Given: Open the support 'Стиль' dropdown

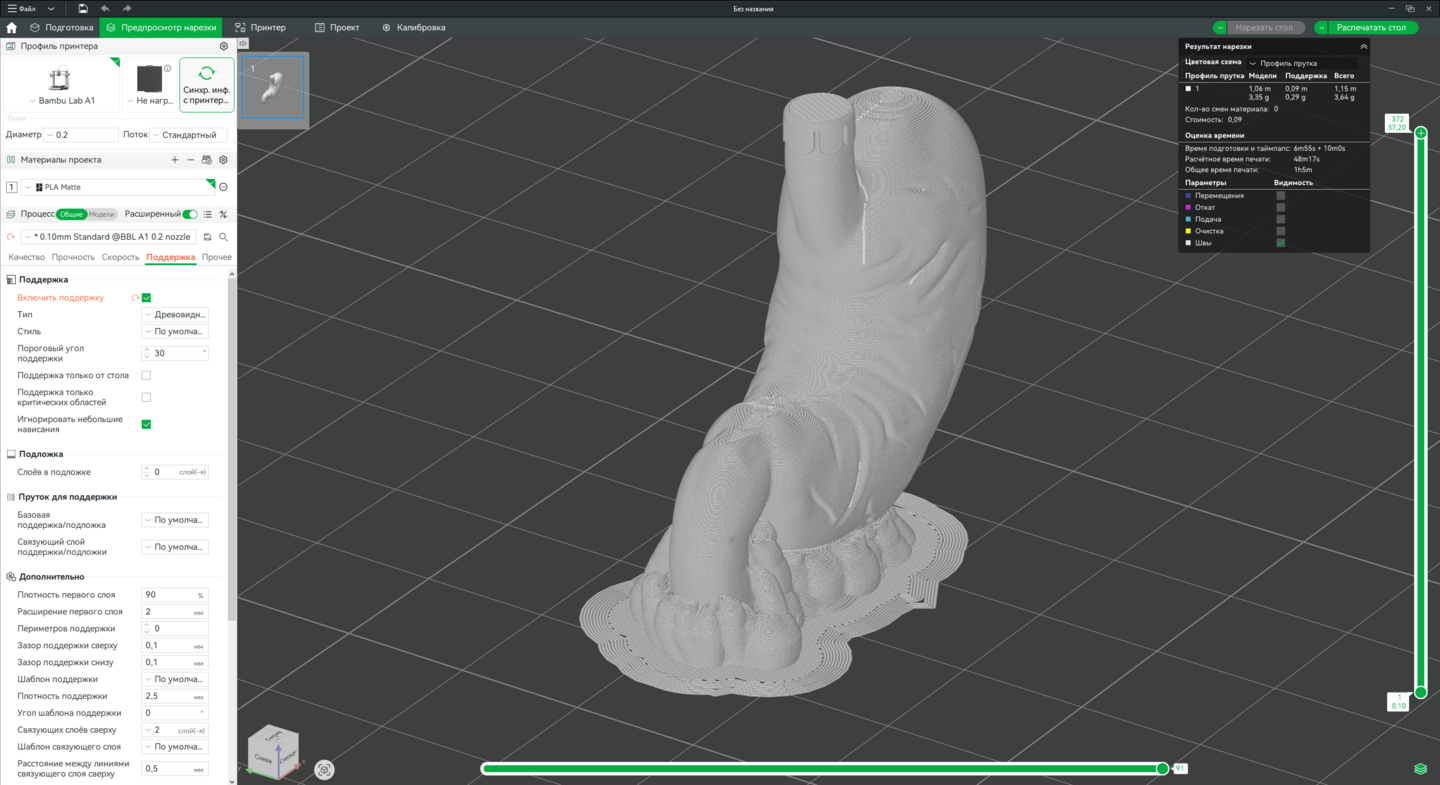Looking at the screenshot, I should pyautogui.click(x=175, y=332).
